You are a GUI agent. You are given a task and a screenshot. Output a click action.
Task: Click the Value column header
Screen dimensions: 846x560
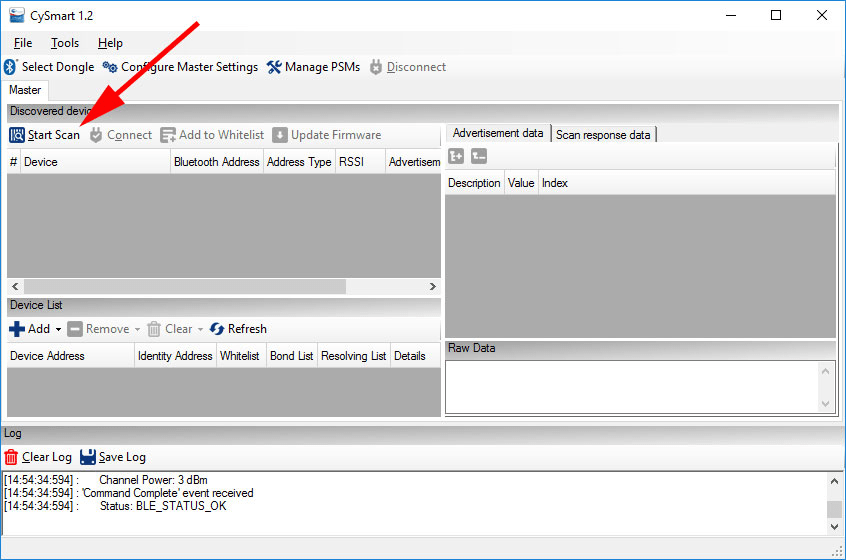tap(521, 183)
